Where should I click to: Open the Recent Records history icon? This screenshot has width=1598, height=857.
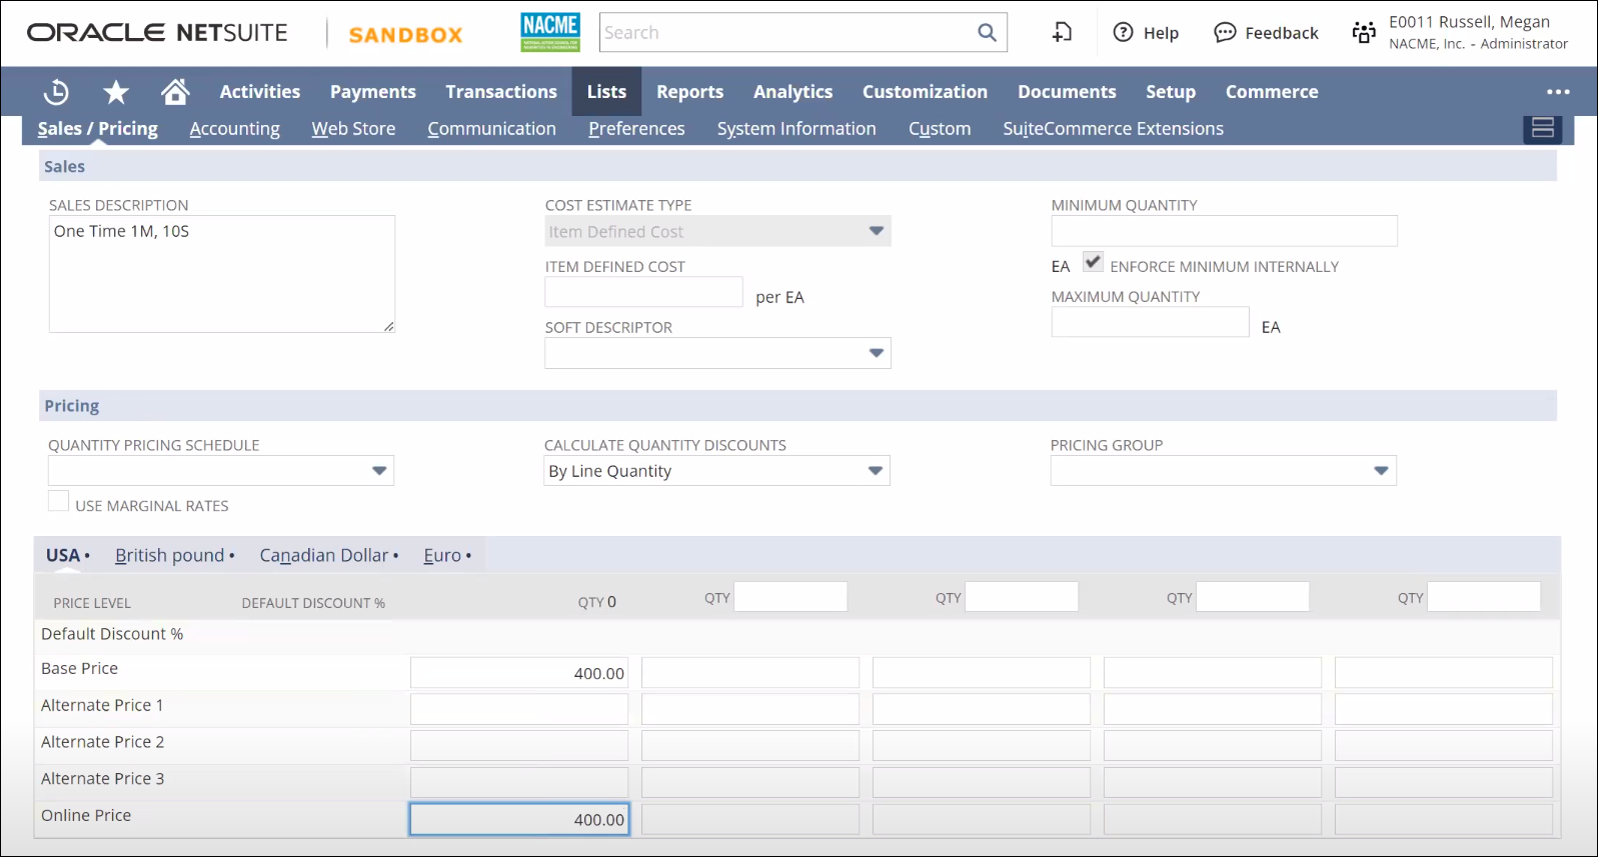pos(56,92)
